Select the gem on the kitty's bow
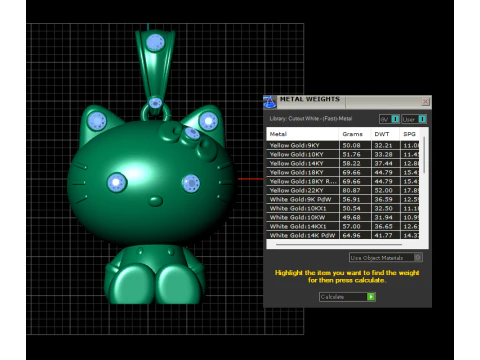480x360 pixels. pyautogui.click(x=192, y=133)
